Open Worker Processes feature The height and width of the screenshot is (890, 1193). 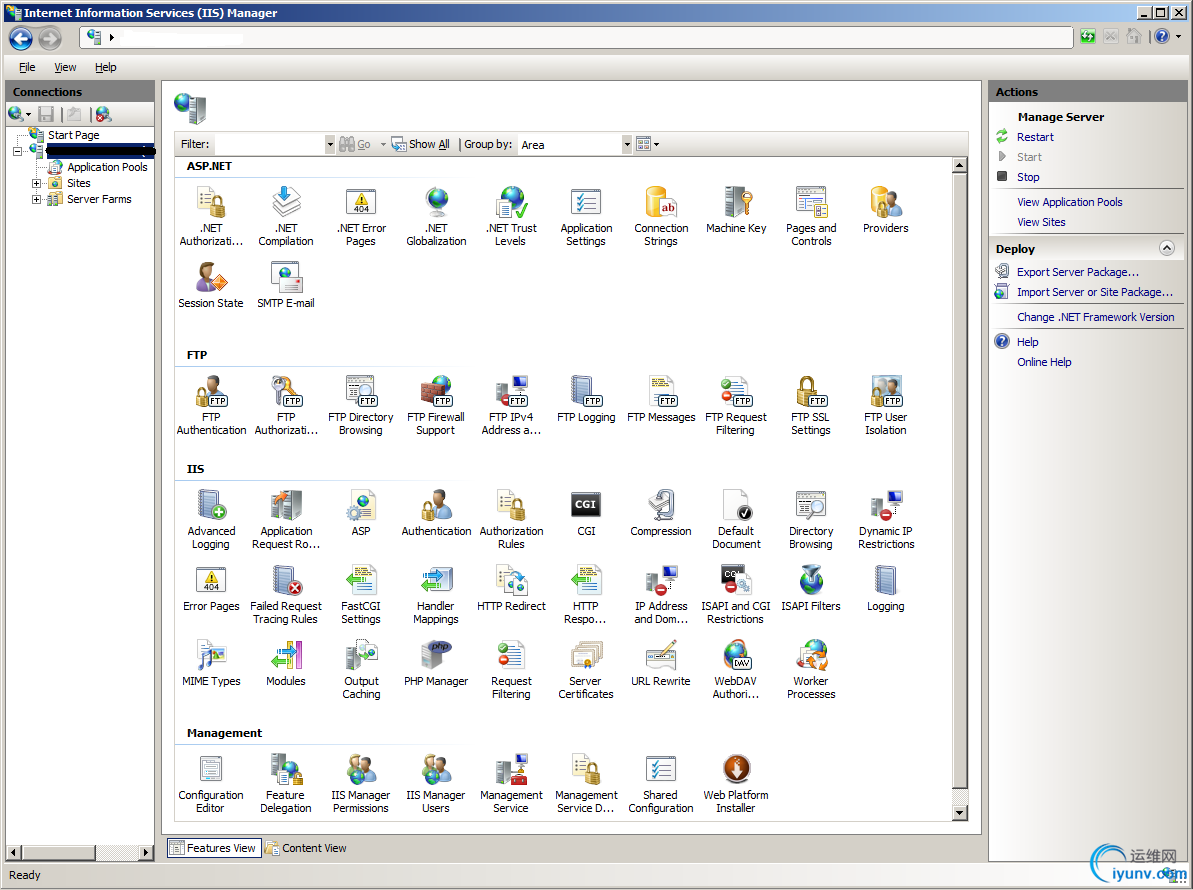click(x=810, y=669)
